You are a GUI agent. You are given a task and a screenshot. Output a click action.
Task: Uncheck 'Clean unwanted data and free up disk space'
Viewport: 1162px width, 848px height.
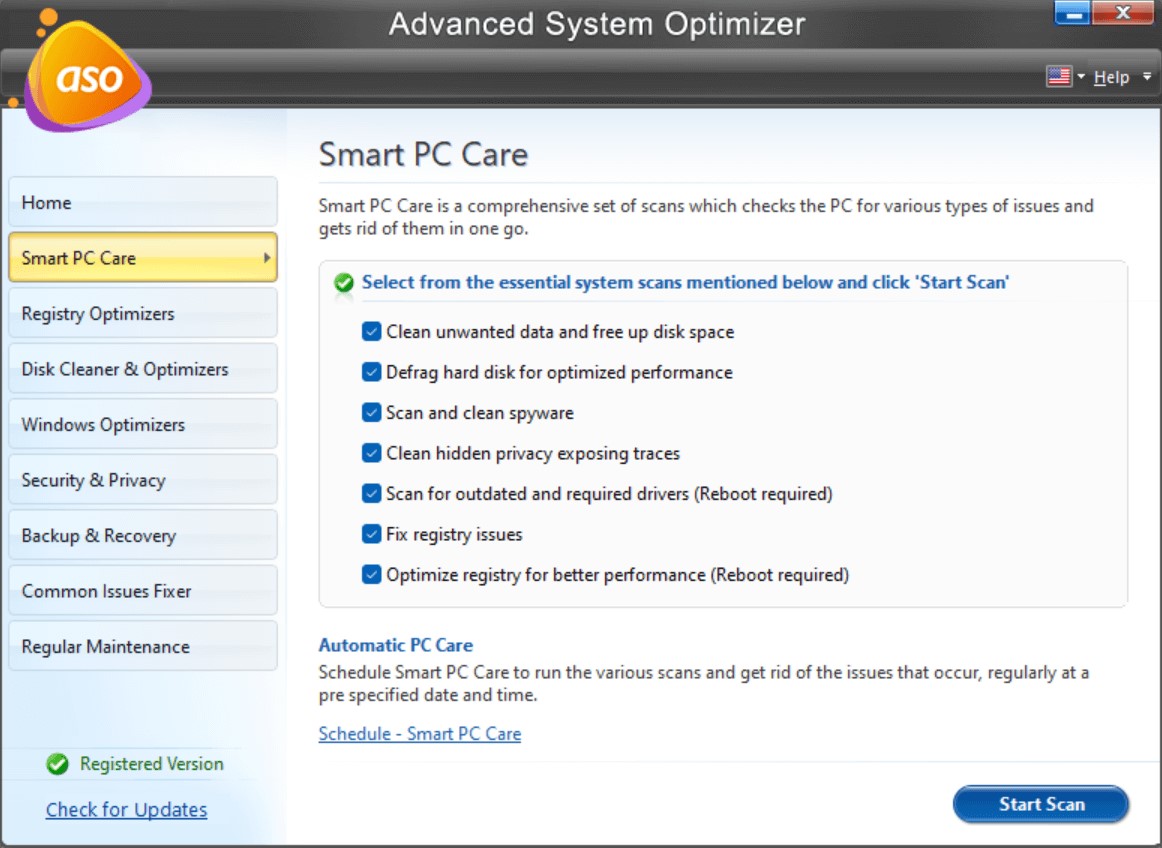pos(371,332)
